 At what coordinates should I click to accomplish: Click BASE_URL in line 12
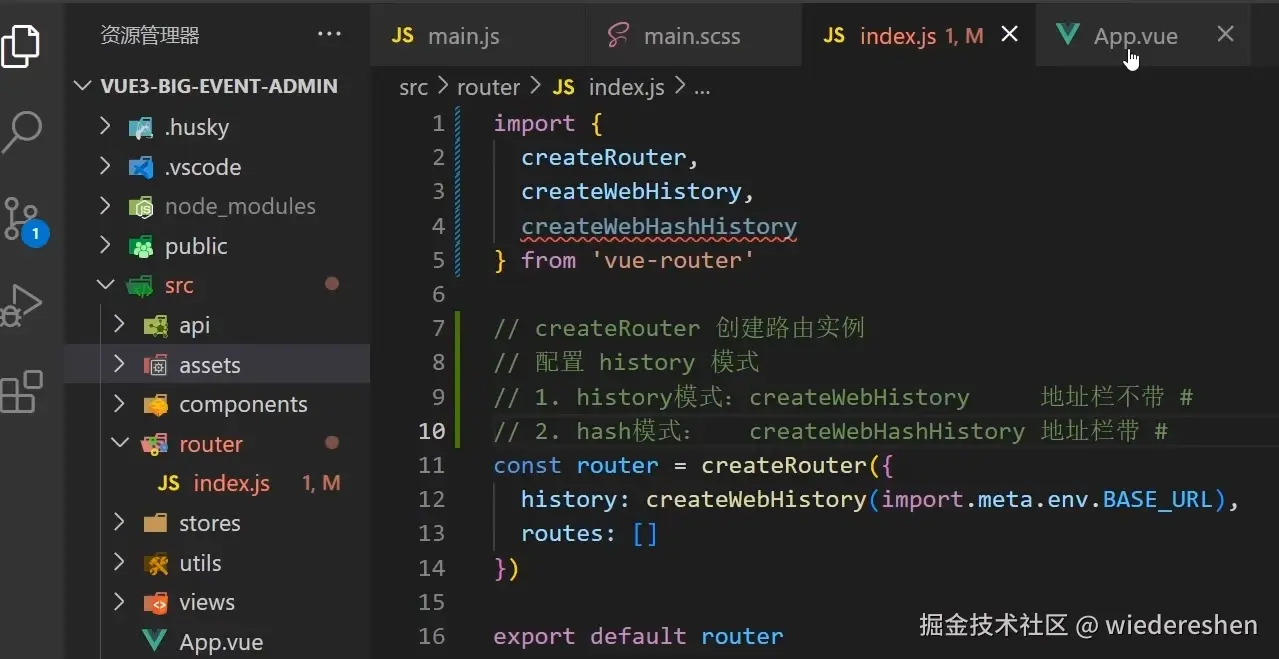tap(1157, 499)
